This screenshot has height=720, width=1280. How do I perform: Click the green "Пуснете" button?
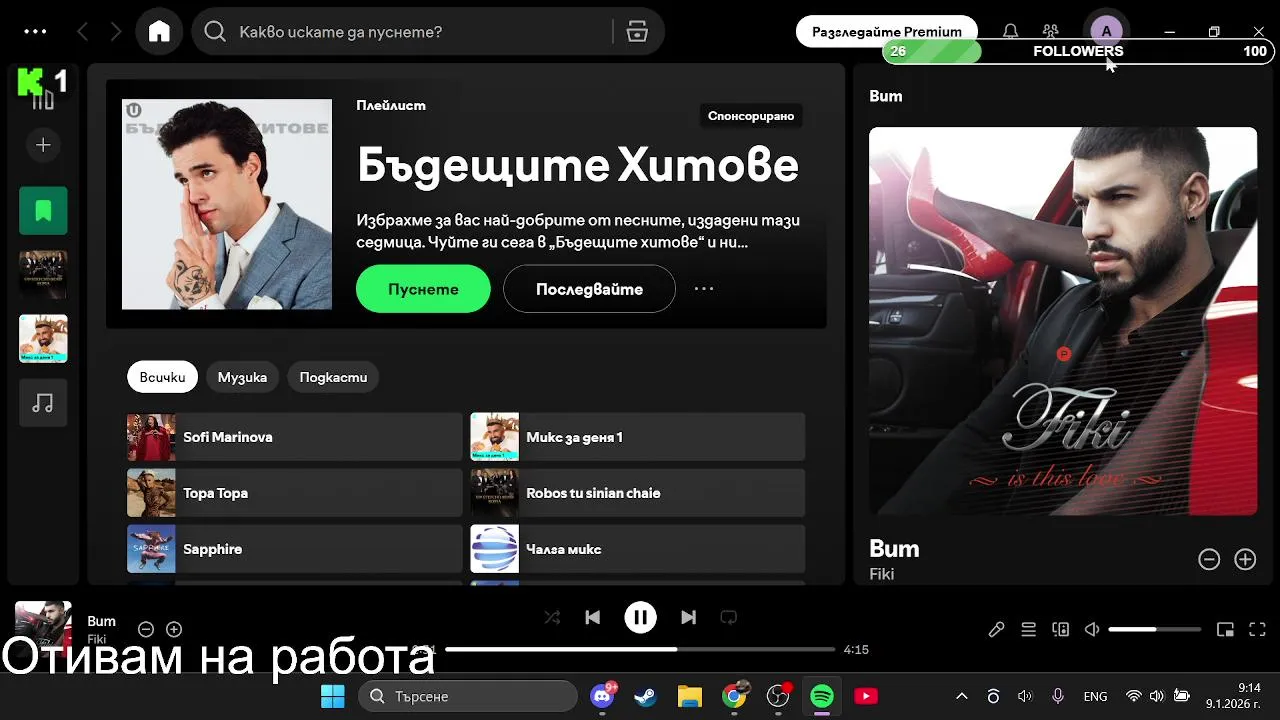pos(423,289)
